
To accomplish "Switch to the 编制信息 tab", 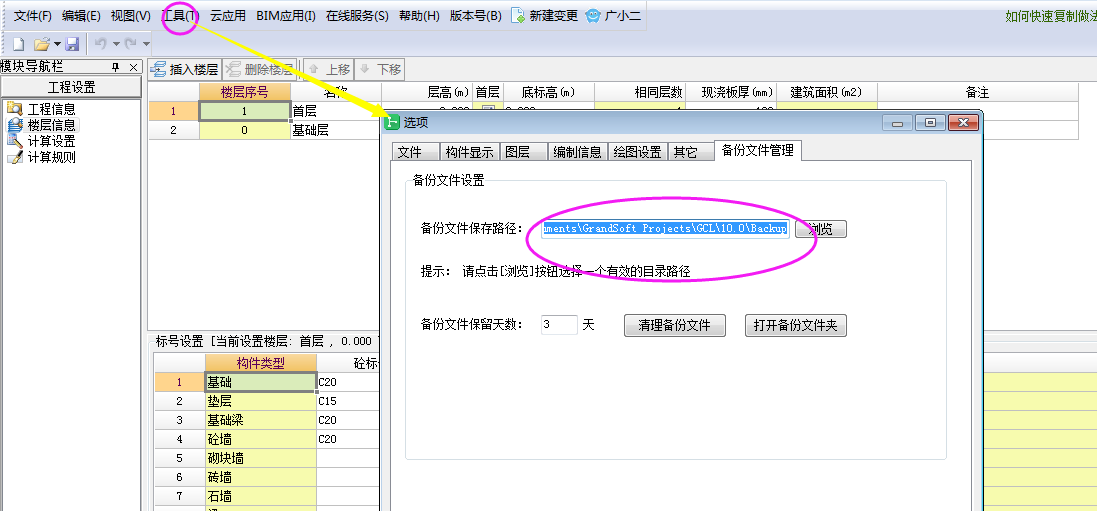I will pyautogui.click(x=577, y=152).
